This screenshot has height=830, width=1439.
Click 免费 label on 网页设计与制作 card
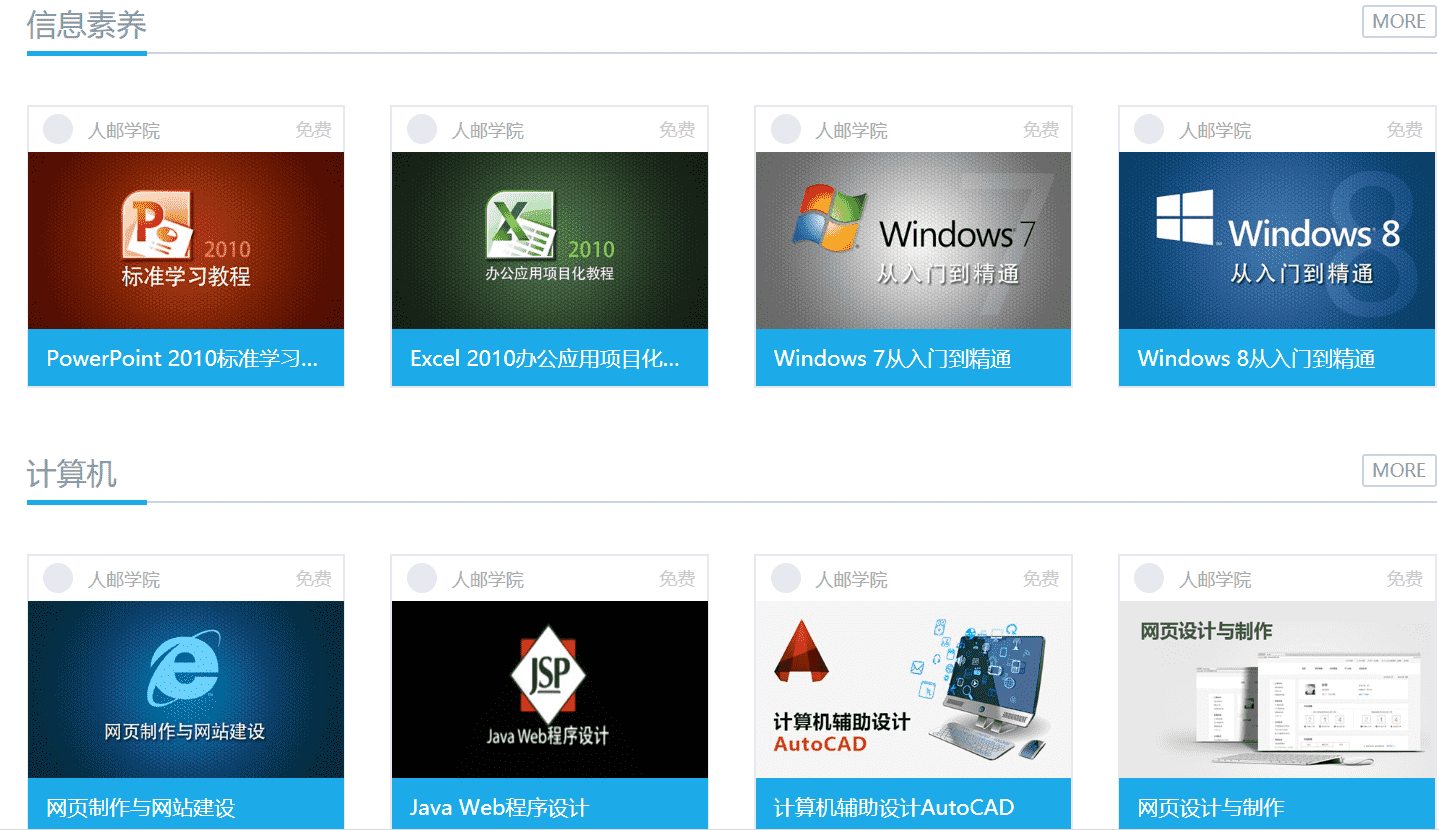1405,579
